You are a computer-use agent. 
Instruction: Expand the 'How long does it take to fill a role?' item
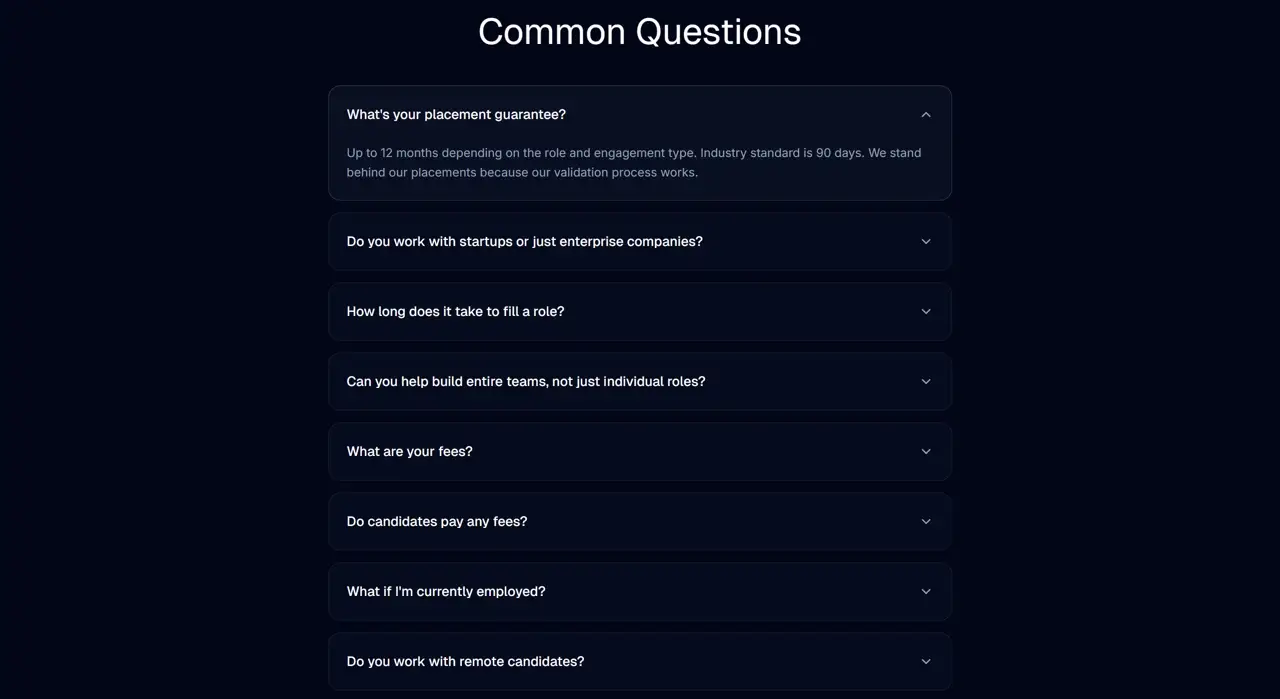point(640,311)
